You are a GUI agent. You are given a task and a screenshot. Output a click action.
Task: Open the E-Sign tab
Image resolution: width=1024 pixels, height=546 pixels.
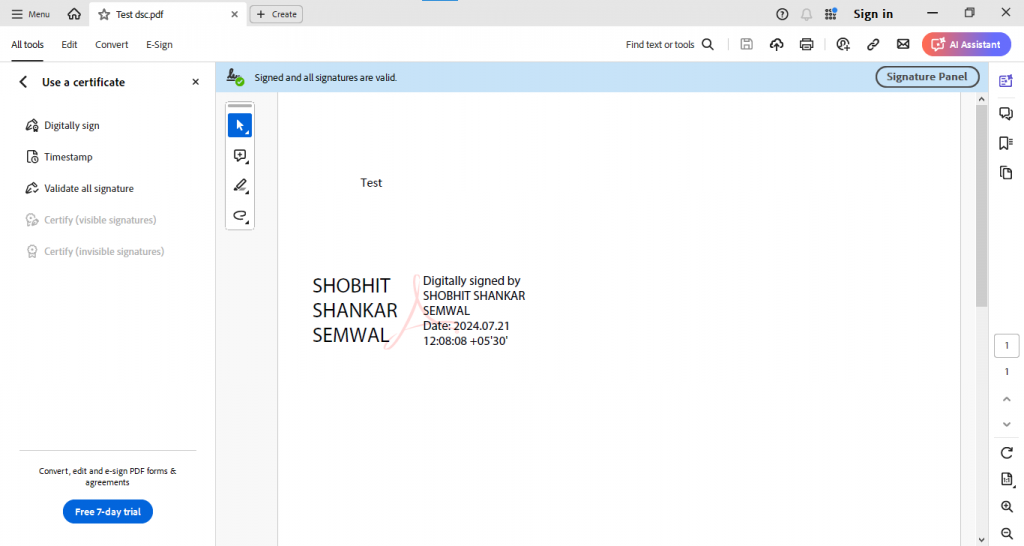pos(159,44)
